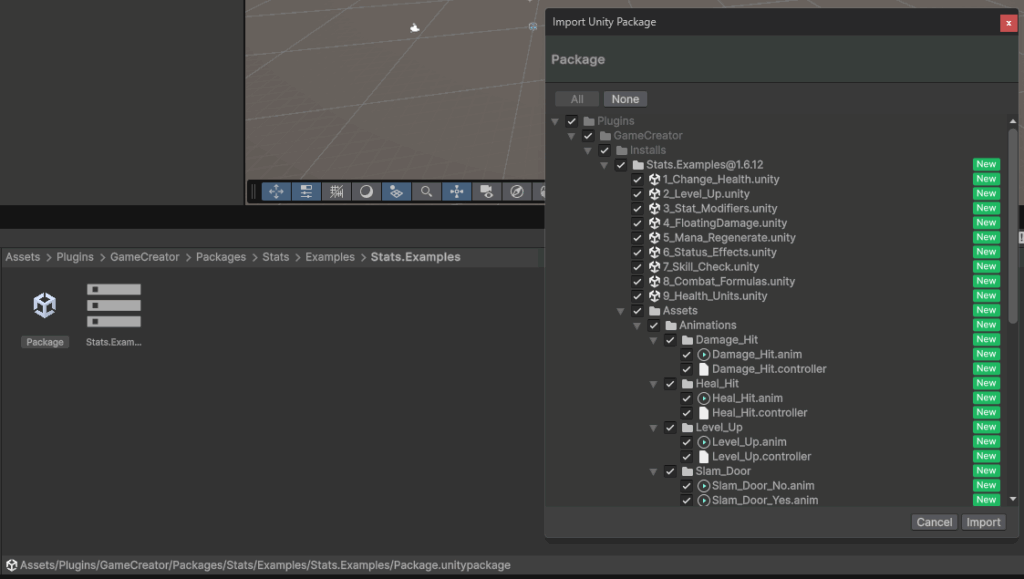Image resolution: width=1024 pixels, height=579 pixels.
Task: Collapse the Plugins folder tree
Action: coord(555,121)
